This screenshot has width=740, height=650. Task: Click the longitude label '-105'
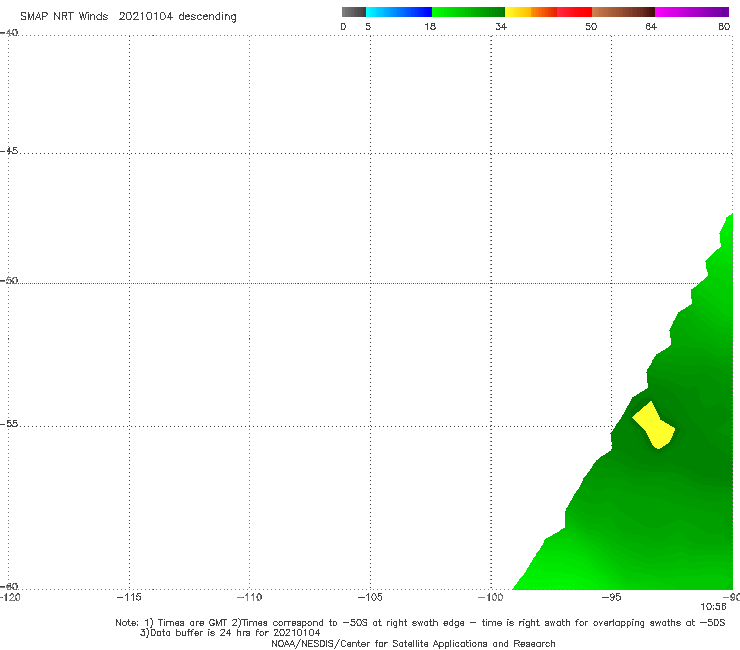tap(370, 597)
